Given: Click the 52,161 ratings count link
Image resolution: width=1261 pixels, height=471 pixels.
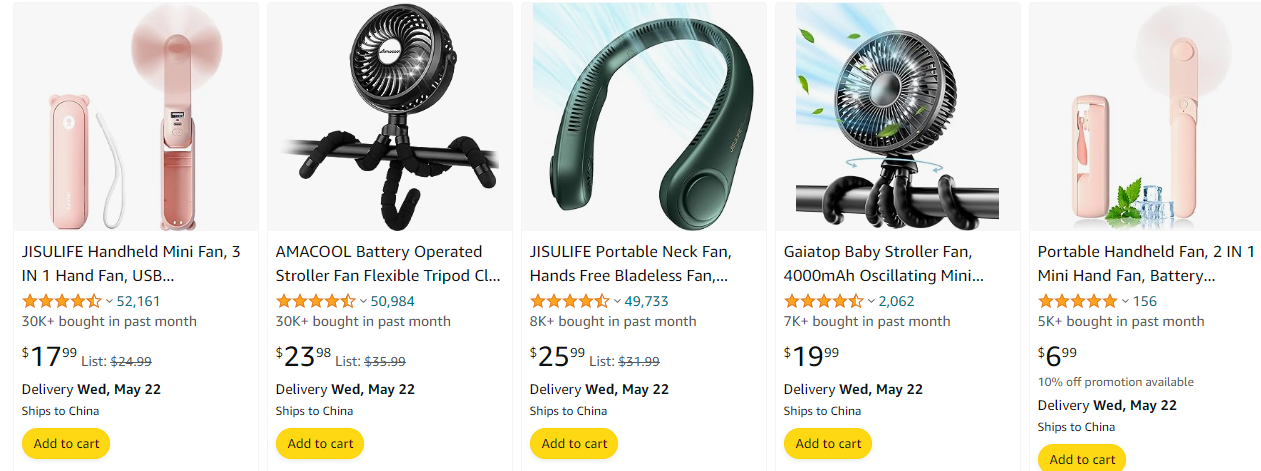Looking at the screenshot, I should click(139, 301).
